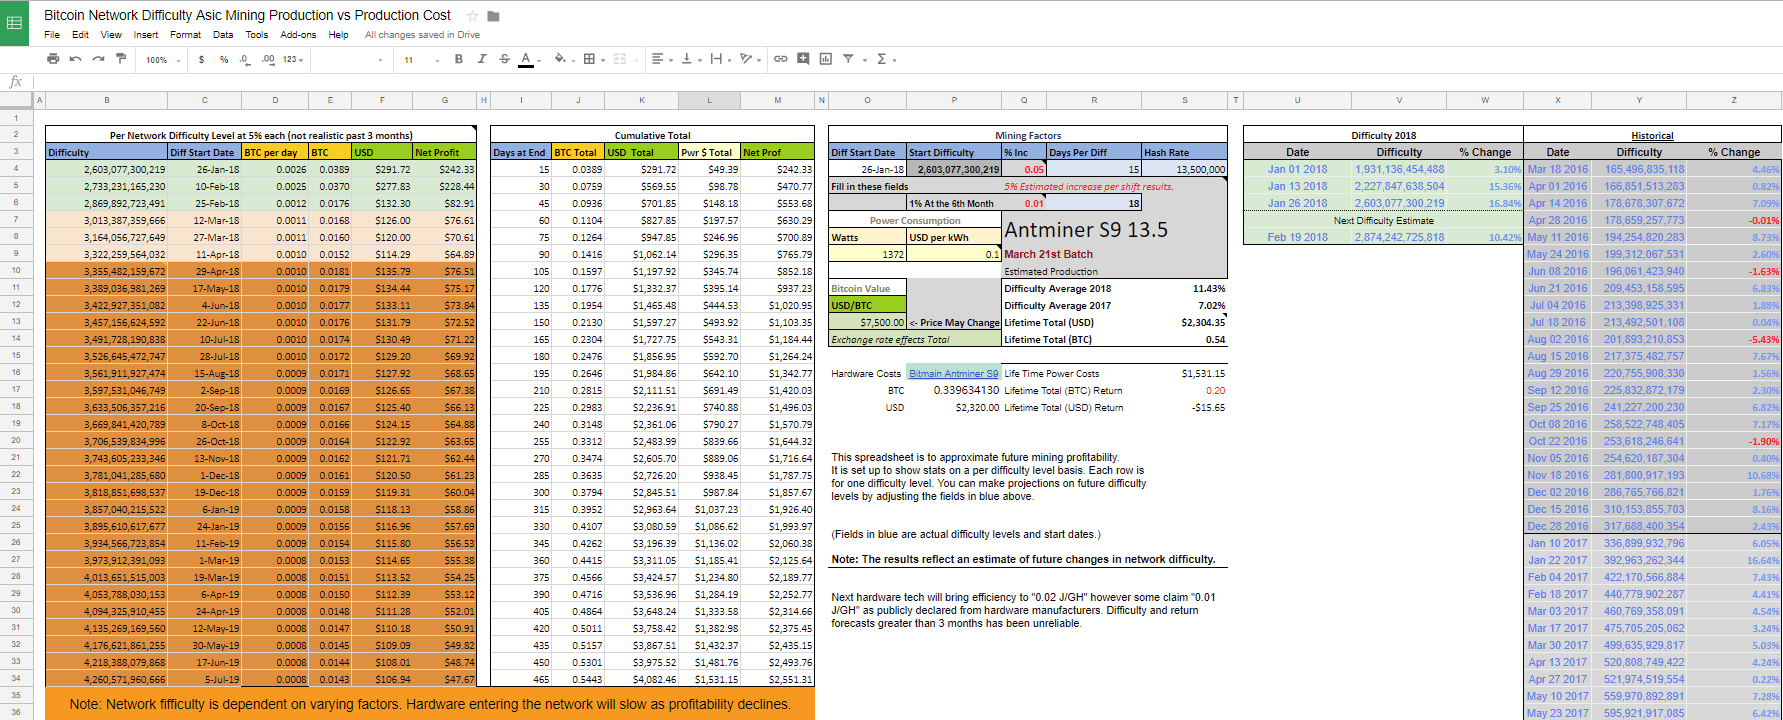
Task: Open the Data menu
Action: [x=223, y=35]
